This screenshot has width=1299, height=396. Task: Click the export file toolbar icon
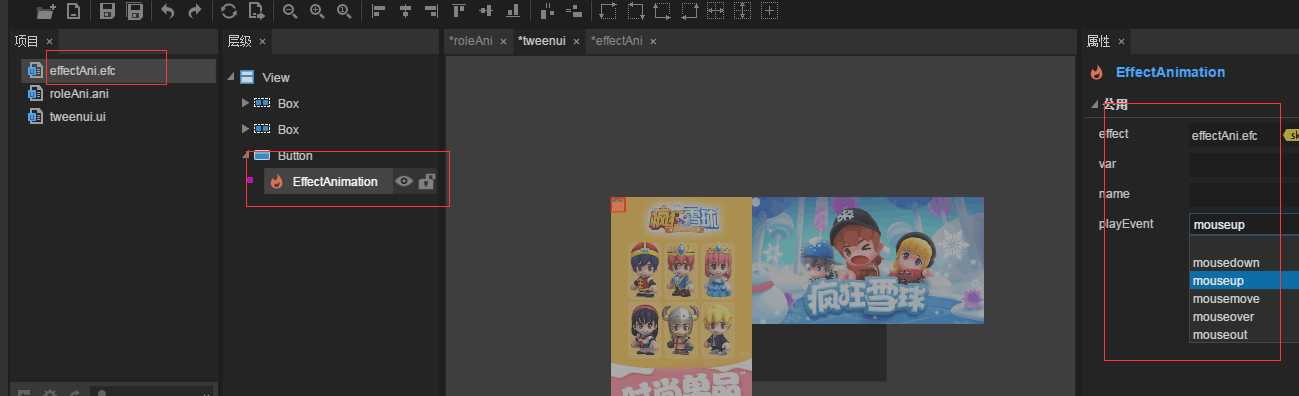(x=256, y=12)
